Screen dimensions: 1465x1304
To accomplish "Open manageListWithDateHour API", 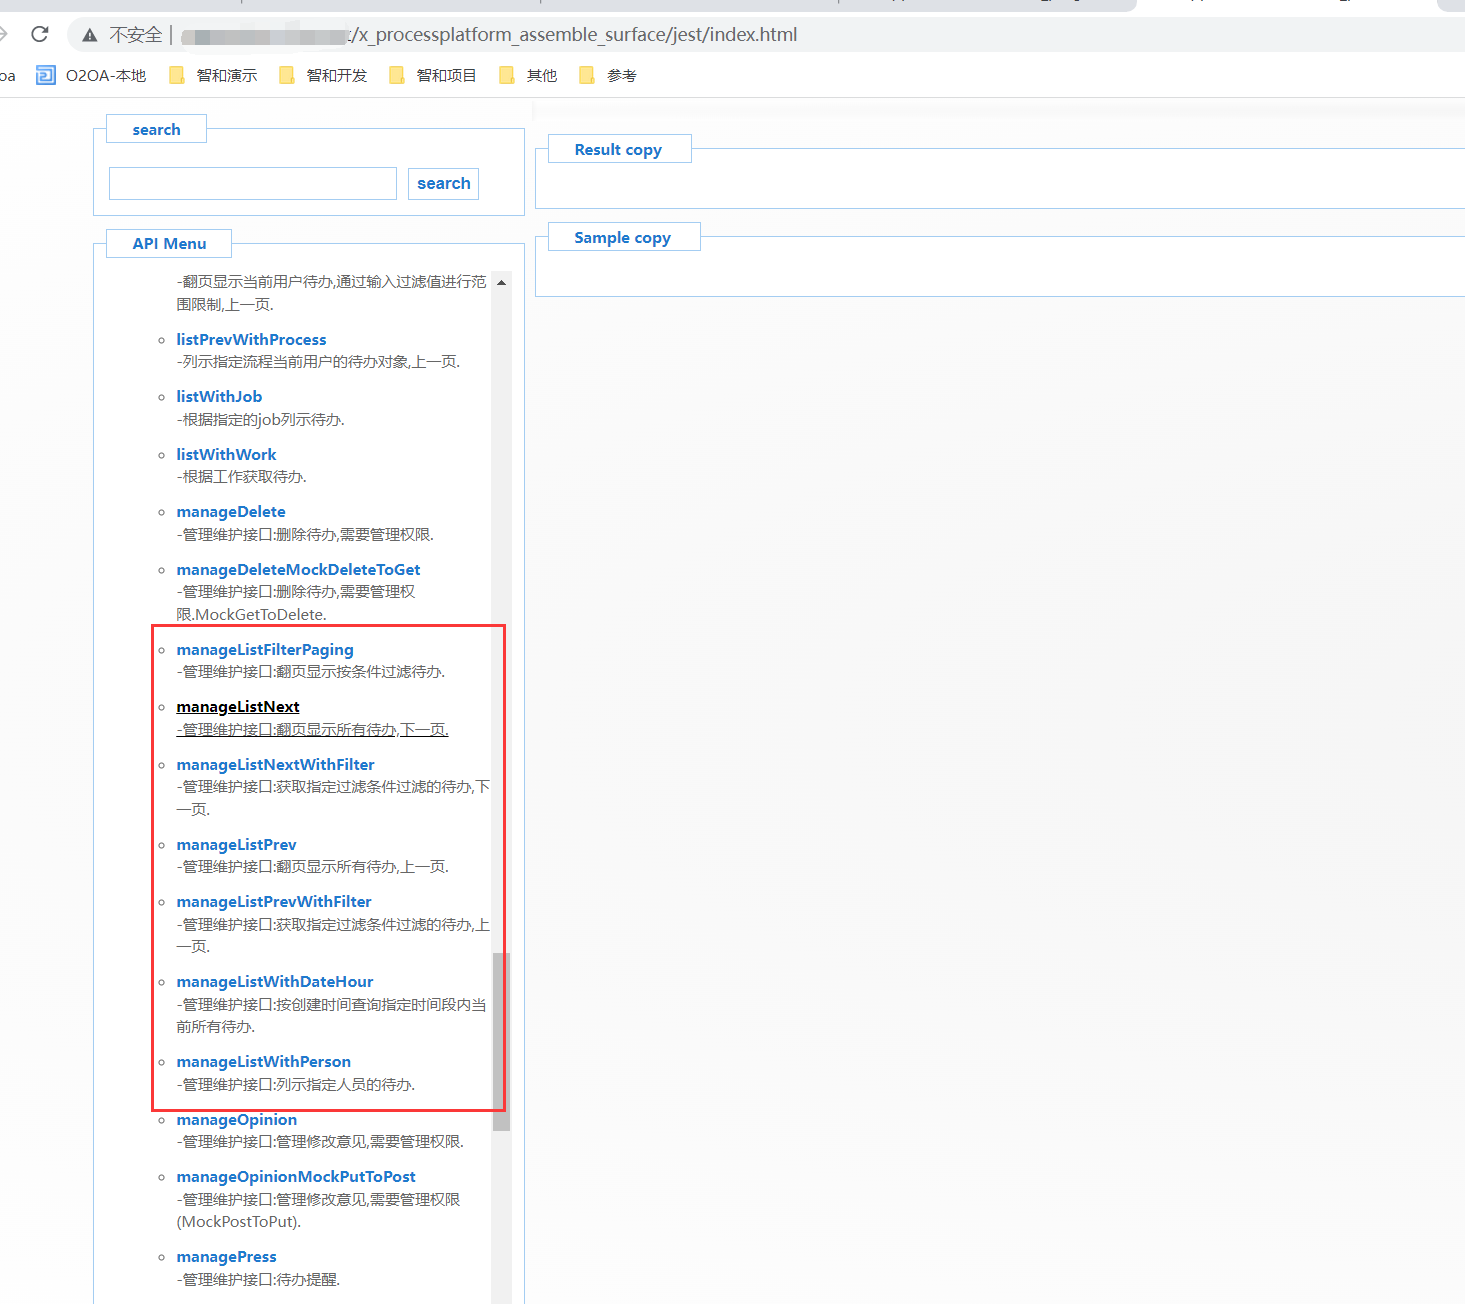I will point(275,982).
